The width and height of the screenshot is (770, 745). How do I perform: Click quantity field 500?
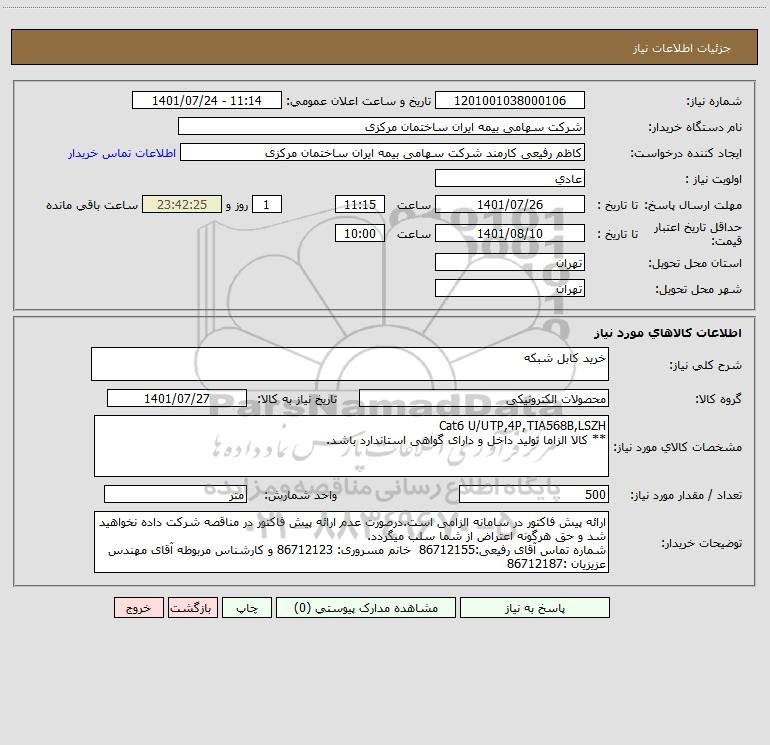tap(534, 495)
